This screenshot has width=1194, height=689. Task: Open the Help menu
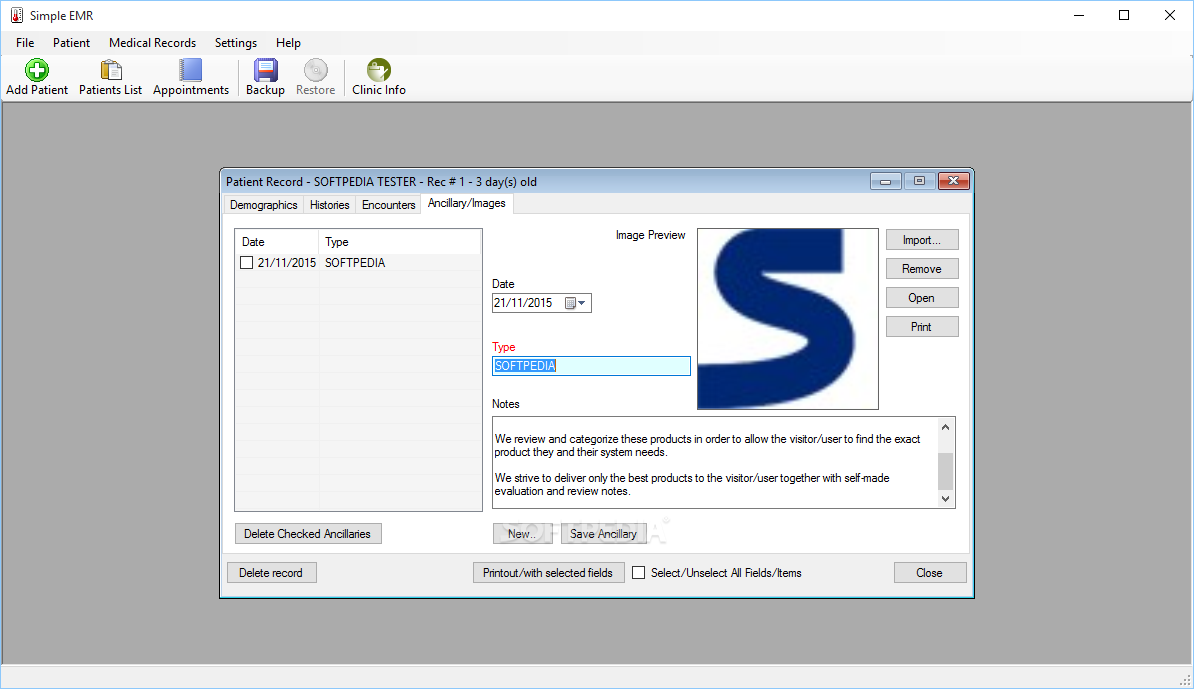(288, 43)
